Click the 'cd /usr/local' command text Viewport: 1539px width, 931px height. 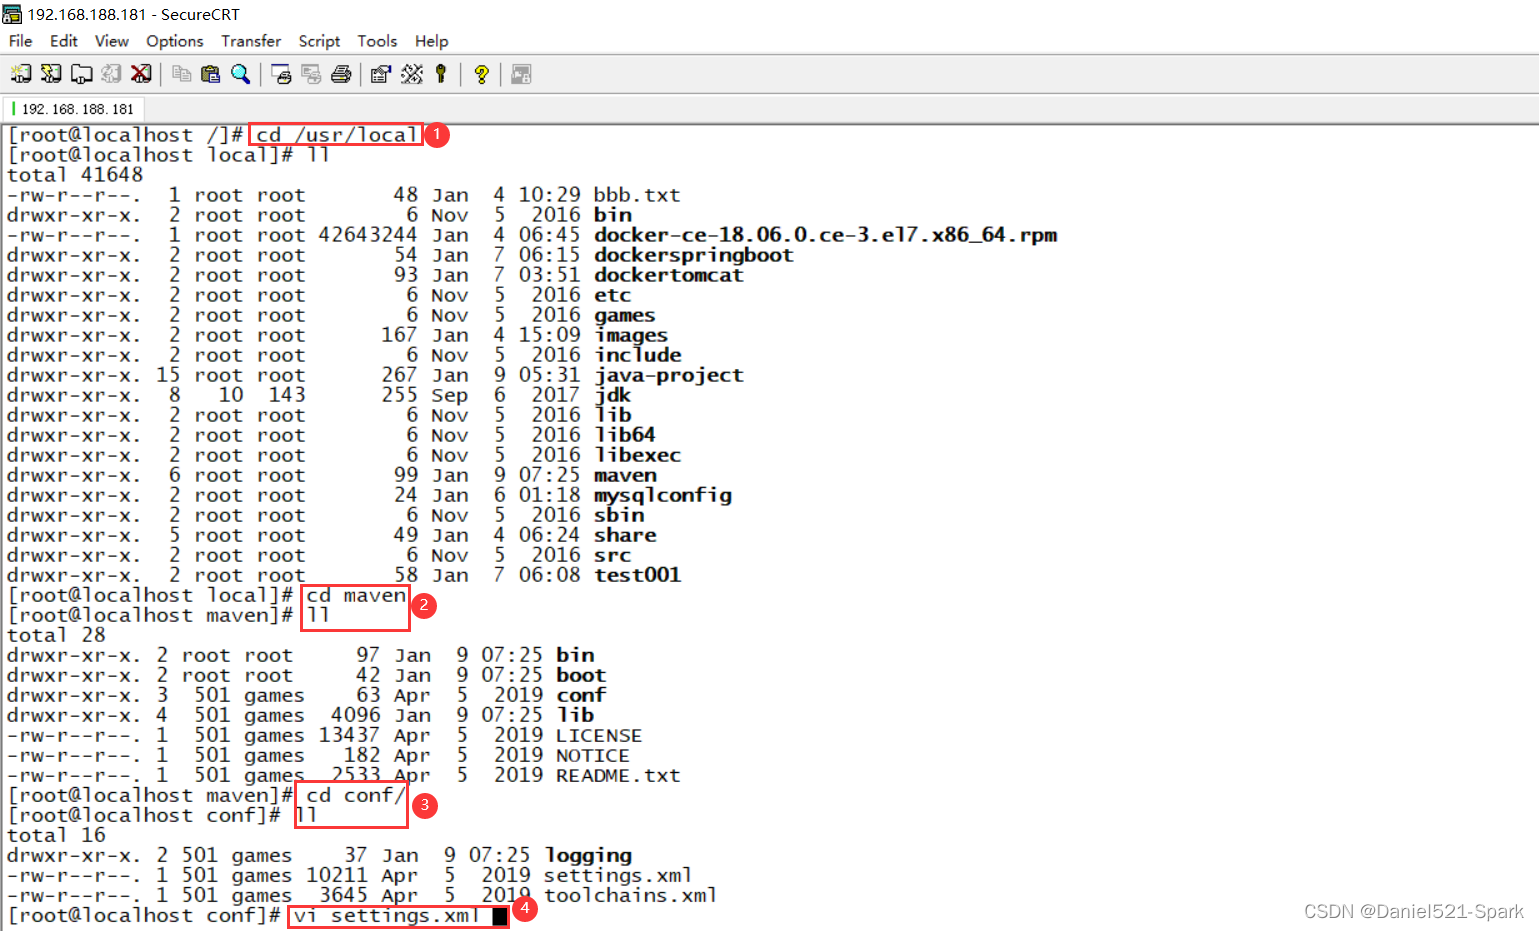[x=336, y=135]
